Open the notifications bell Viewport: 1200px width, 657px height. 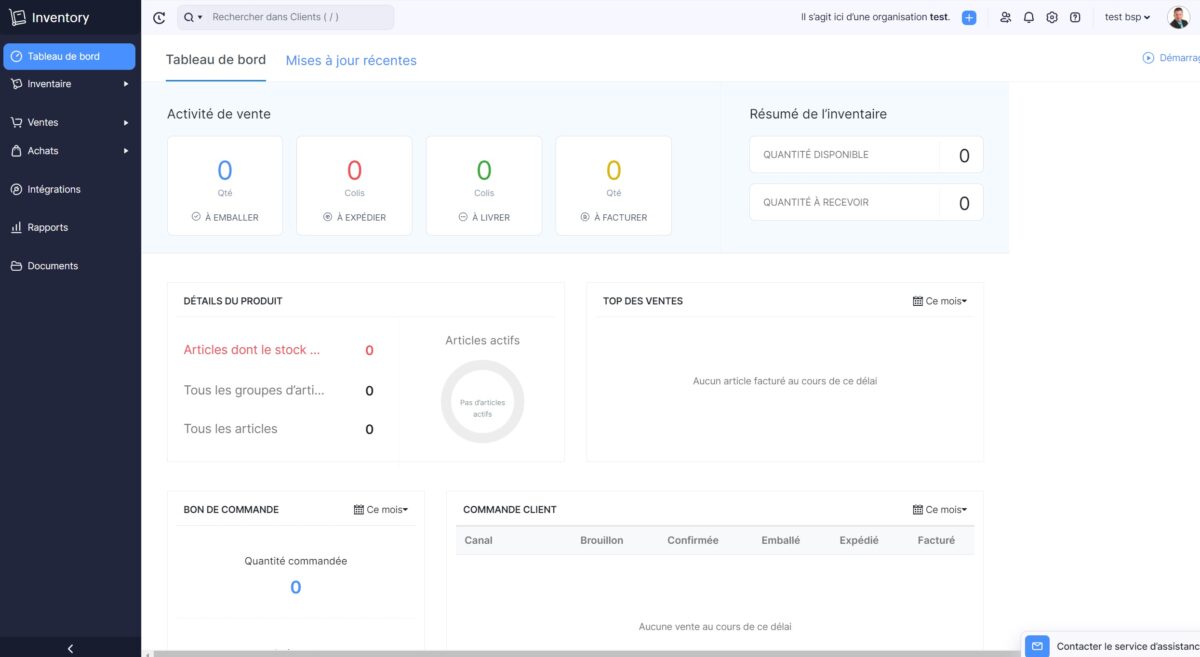click(1028, 17)
